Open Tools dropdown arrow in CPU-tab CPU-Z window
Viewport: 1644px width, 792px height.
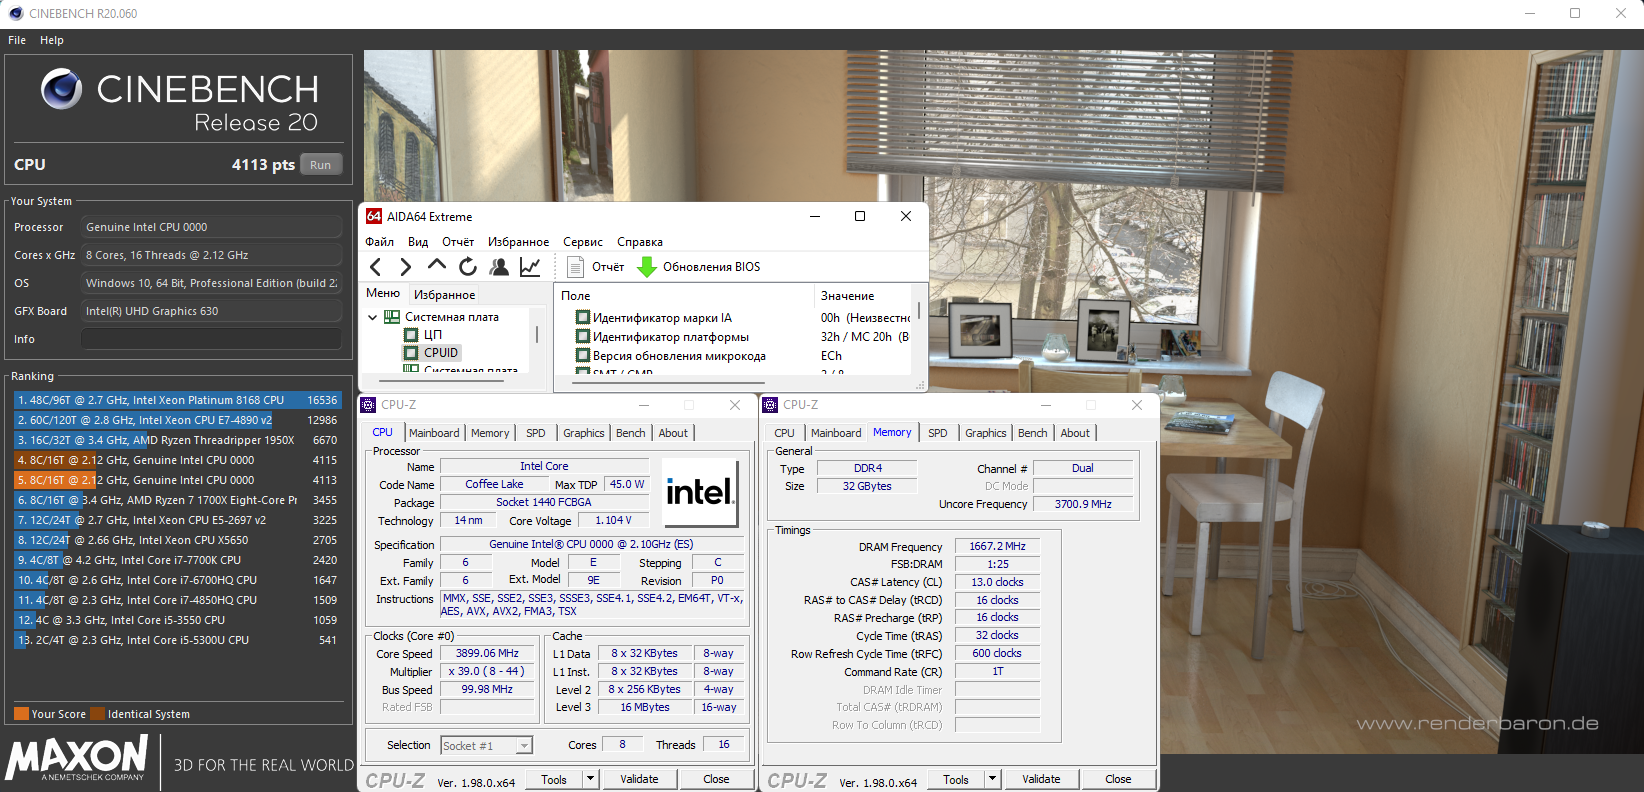[590, 779]
